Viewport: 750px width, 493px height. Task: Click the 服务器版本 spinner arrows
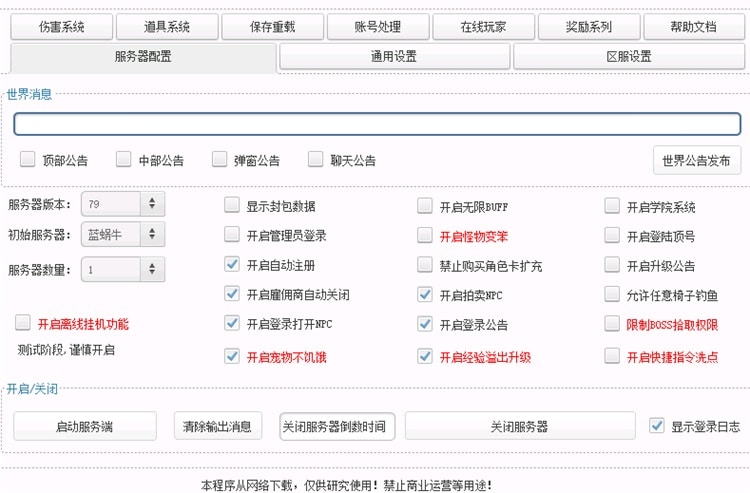point(151,204)
